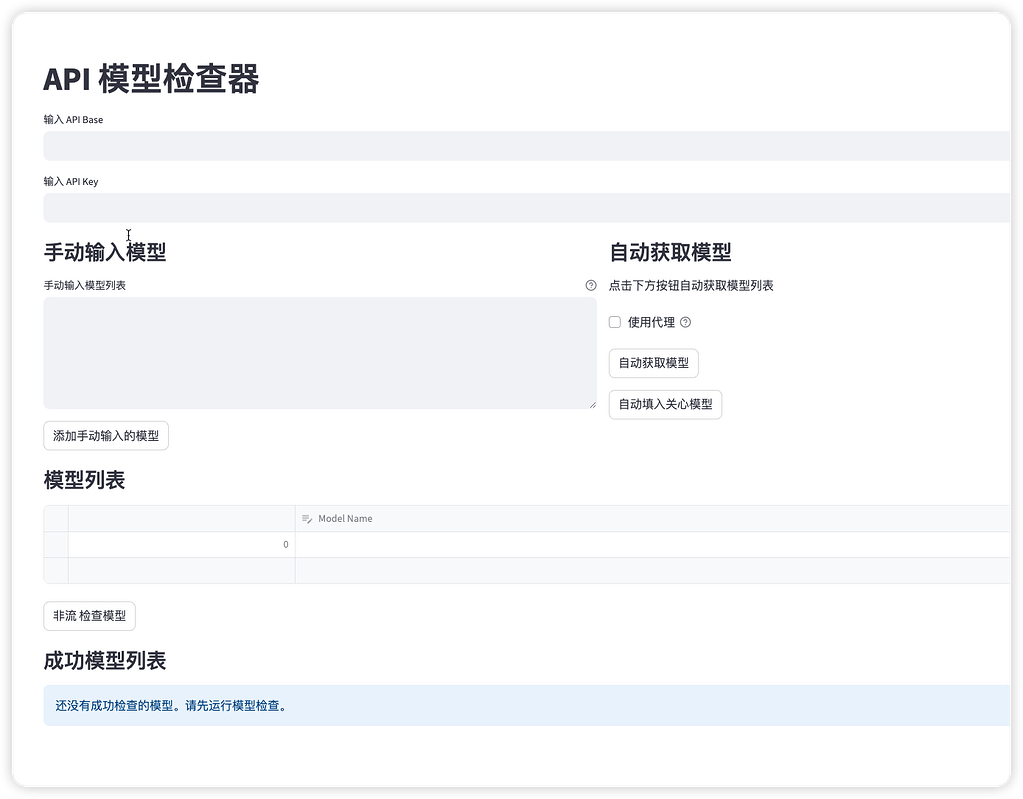
Task: Enable the 使用代理 checkbox
Action: (615, 322)
